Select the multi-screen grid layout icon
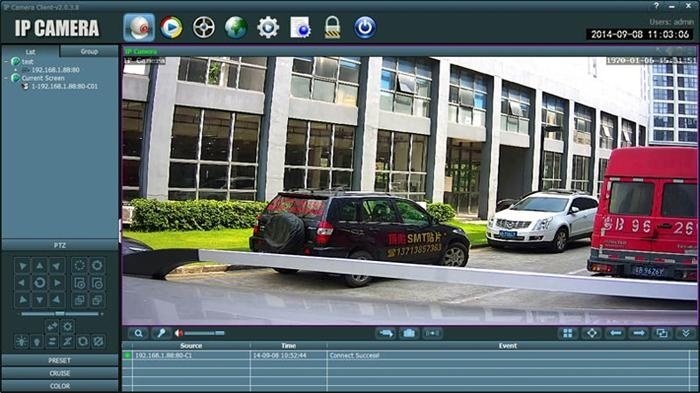The width and height of the screenshot is (700, 393). pyautogui.click(x=568, y=333)
